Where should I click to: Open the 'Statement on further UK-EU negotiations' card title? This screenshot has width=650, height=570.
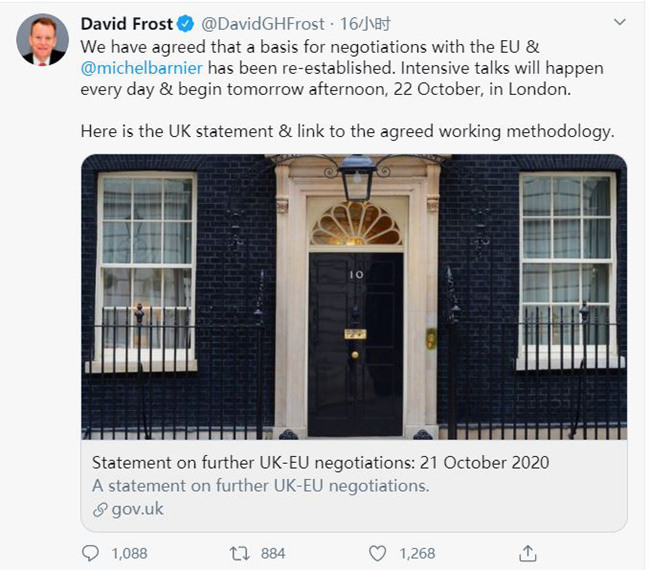(x=320, y=463)
